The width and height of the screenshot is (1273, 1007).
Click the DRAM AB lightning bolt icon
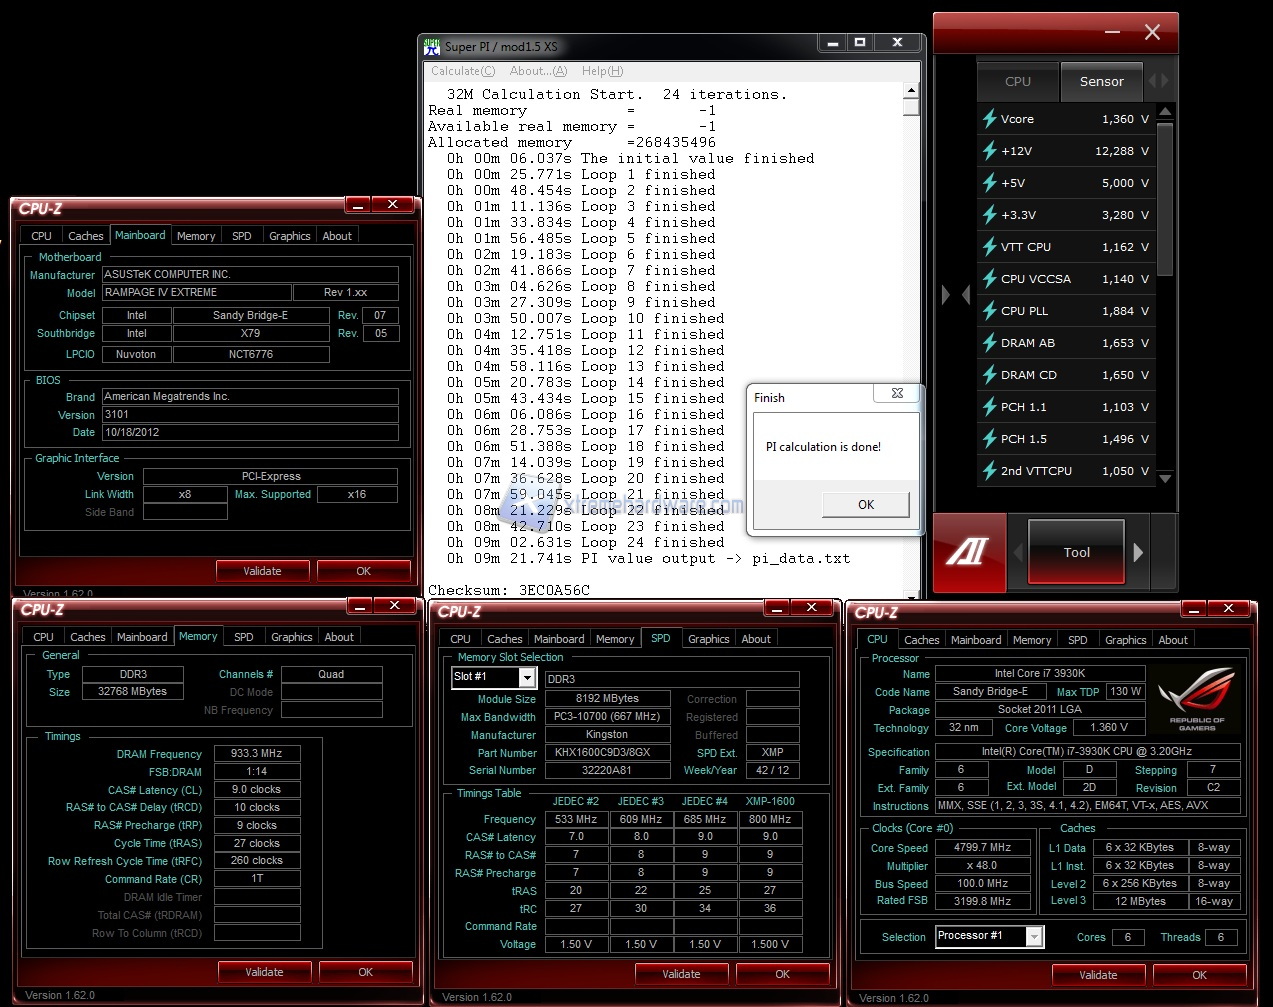pyautogui.click(x=989, y=343)
